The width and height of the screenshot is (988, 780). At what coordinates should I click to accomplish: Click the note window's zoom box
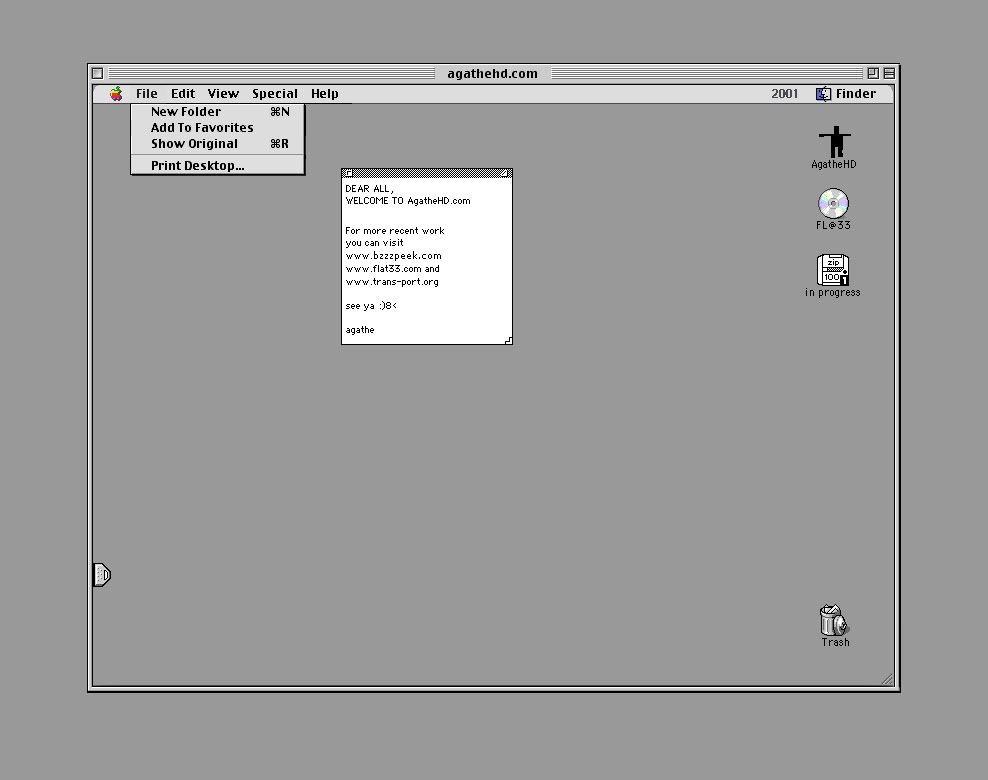click(x=504, y=173)
